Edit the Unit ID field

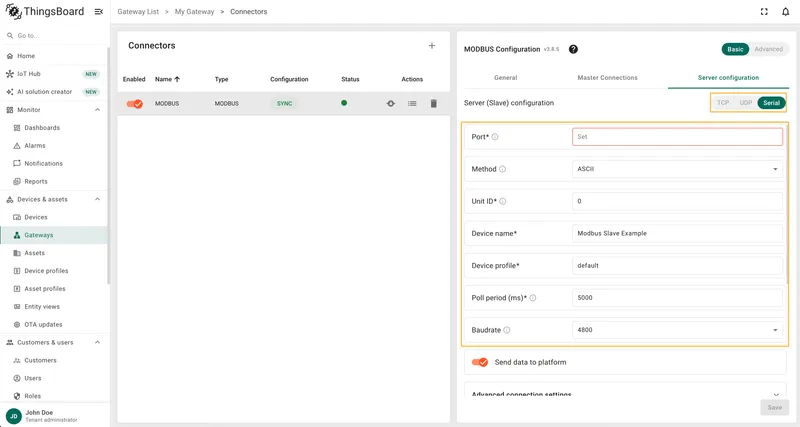(x=678, y=201)
